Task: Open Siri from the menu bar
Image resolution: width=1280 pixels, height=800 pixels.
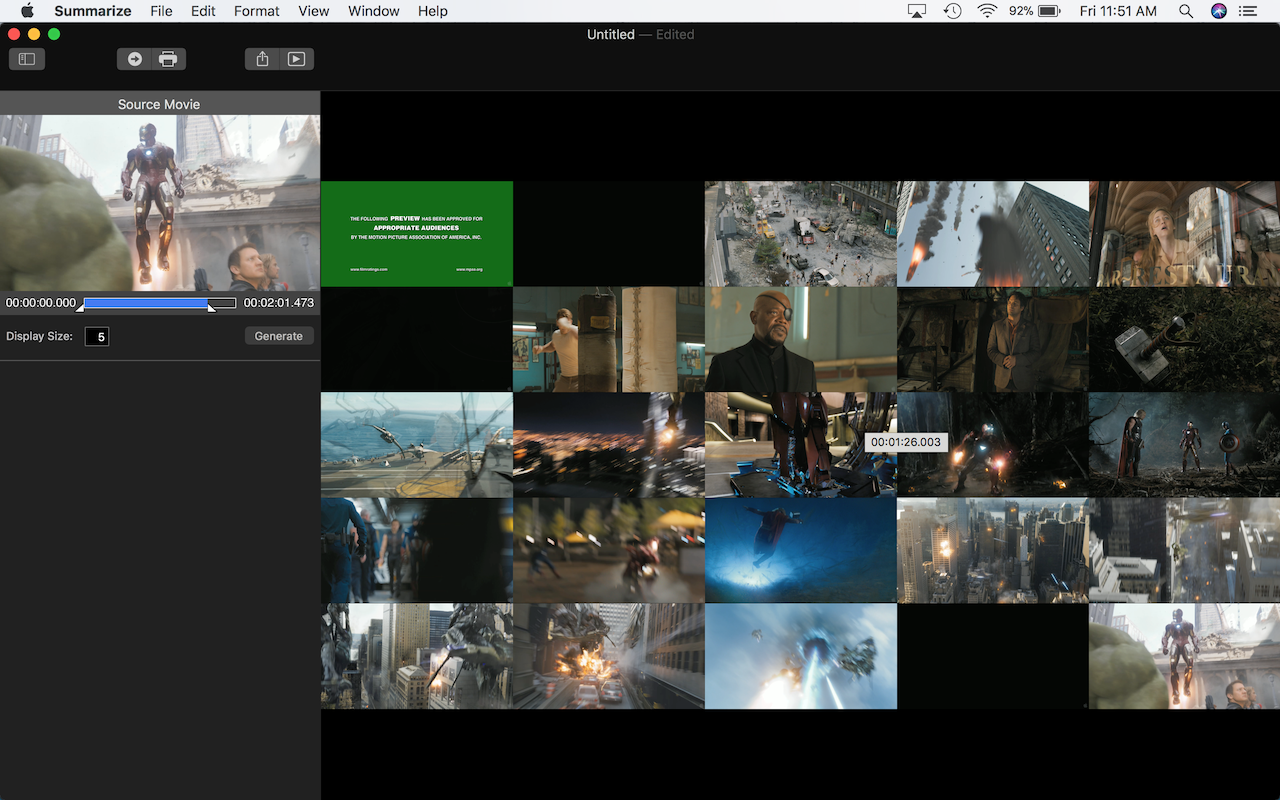Action: tap(1218, 11)
